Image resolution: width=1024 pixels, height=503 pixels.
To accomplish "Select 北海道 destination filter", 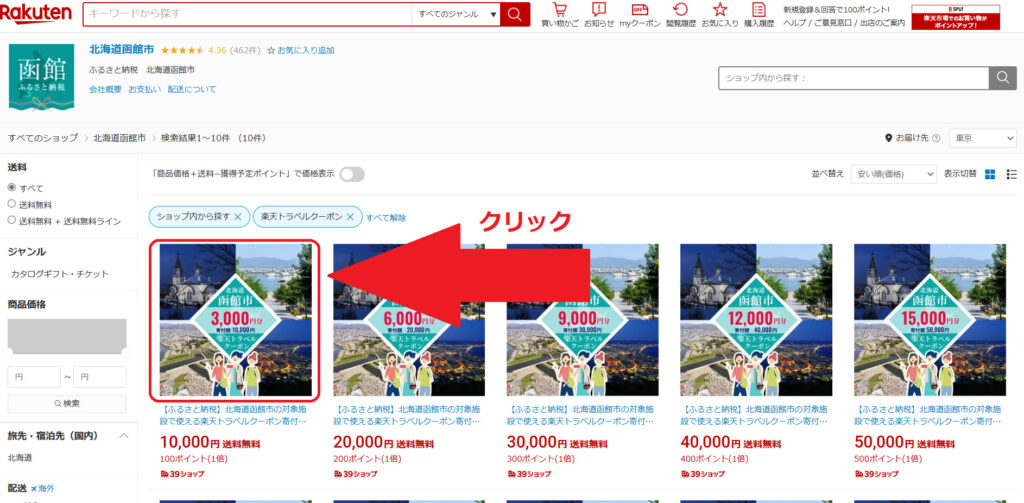I will (20, 458).
